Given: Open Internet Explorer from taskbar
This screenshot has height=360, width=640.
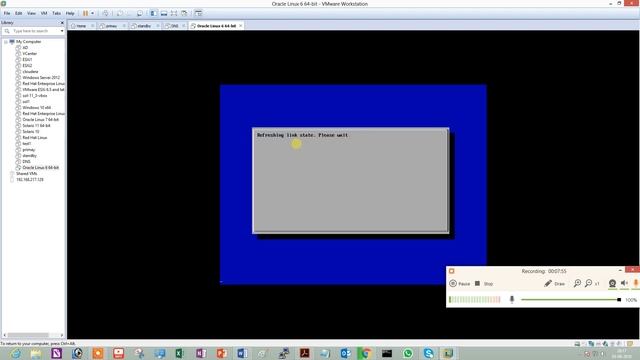Looking at the screenshot, I should [x=15, y=353].
